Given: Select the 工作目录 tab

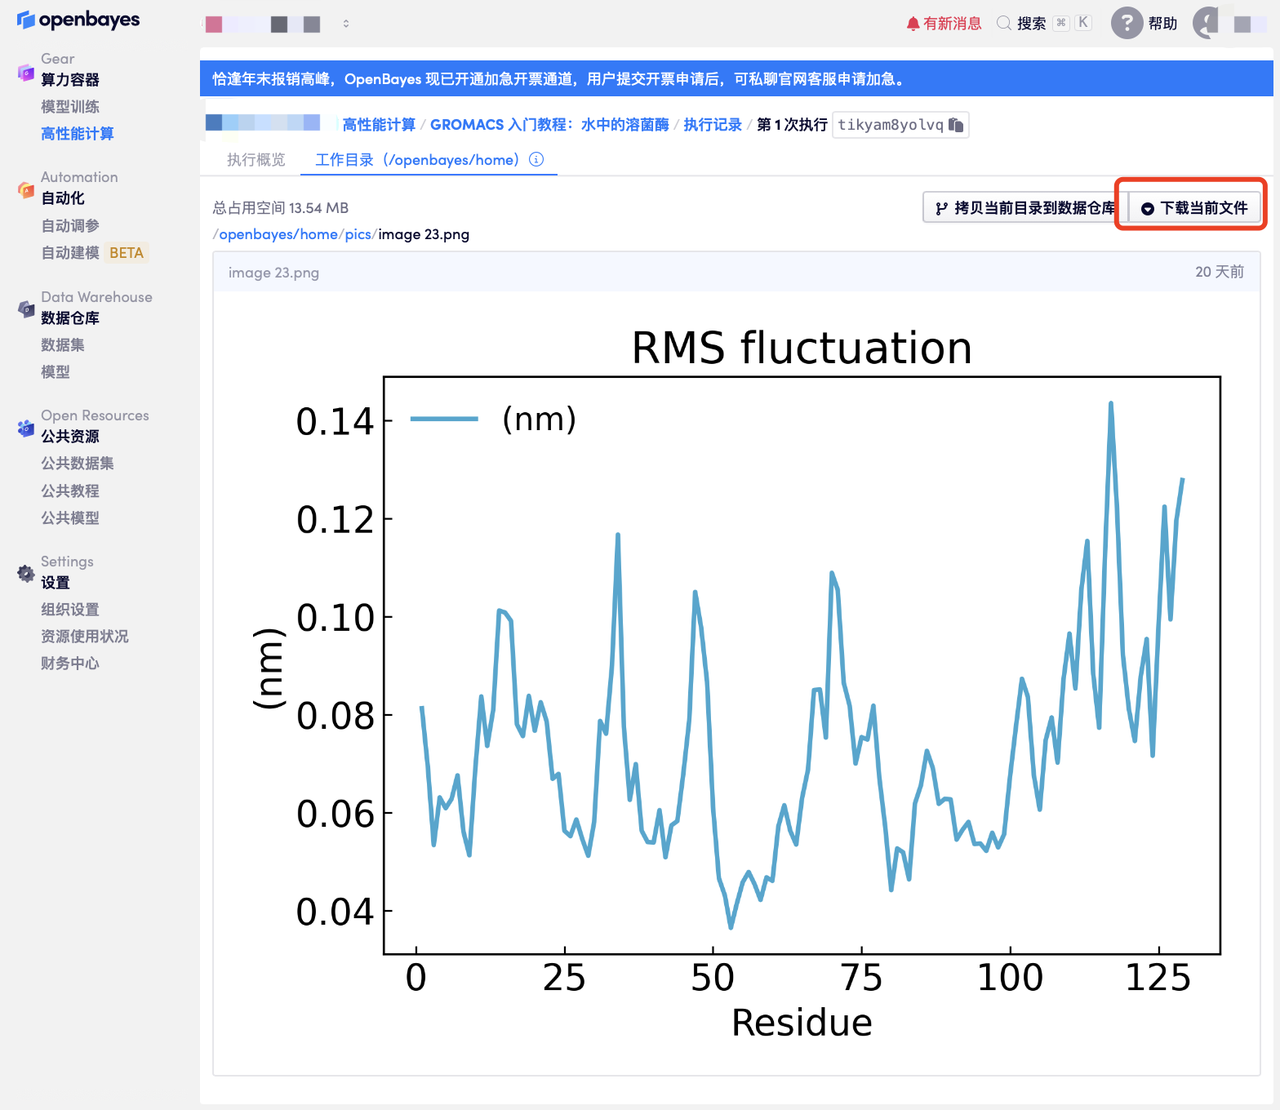Looking at the screenshot, I should [x=417, y=160].
